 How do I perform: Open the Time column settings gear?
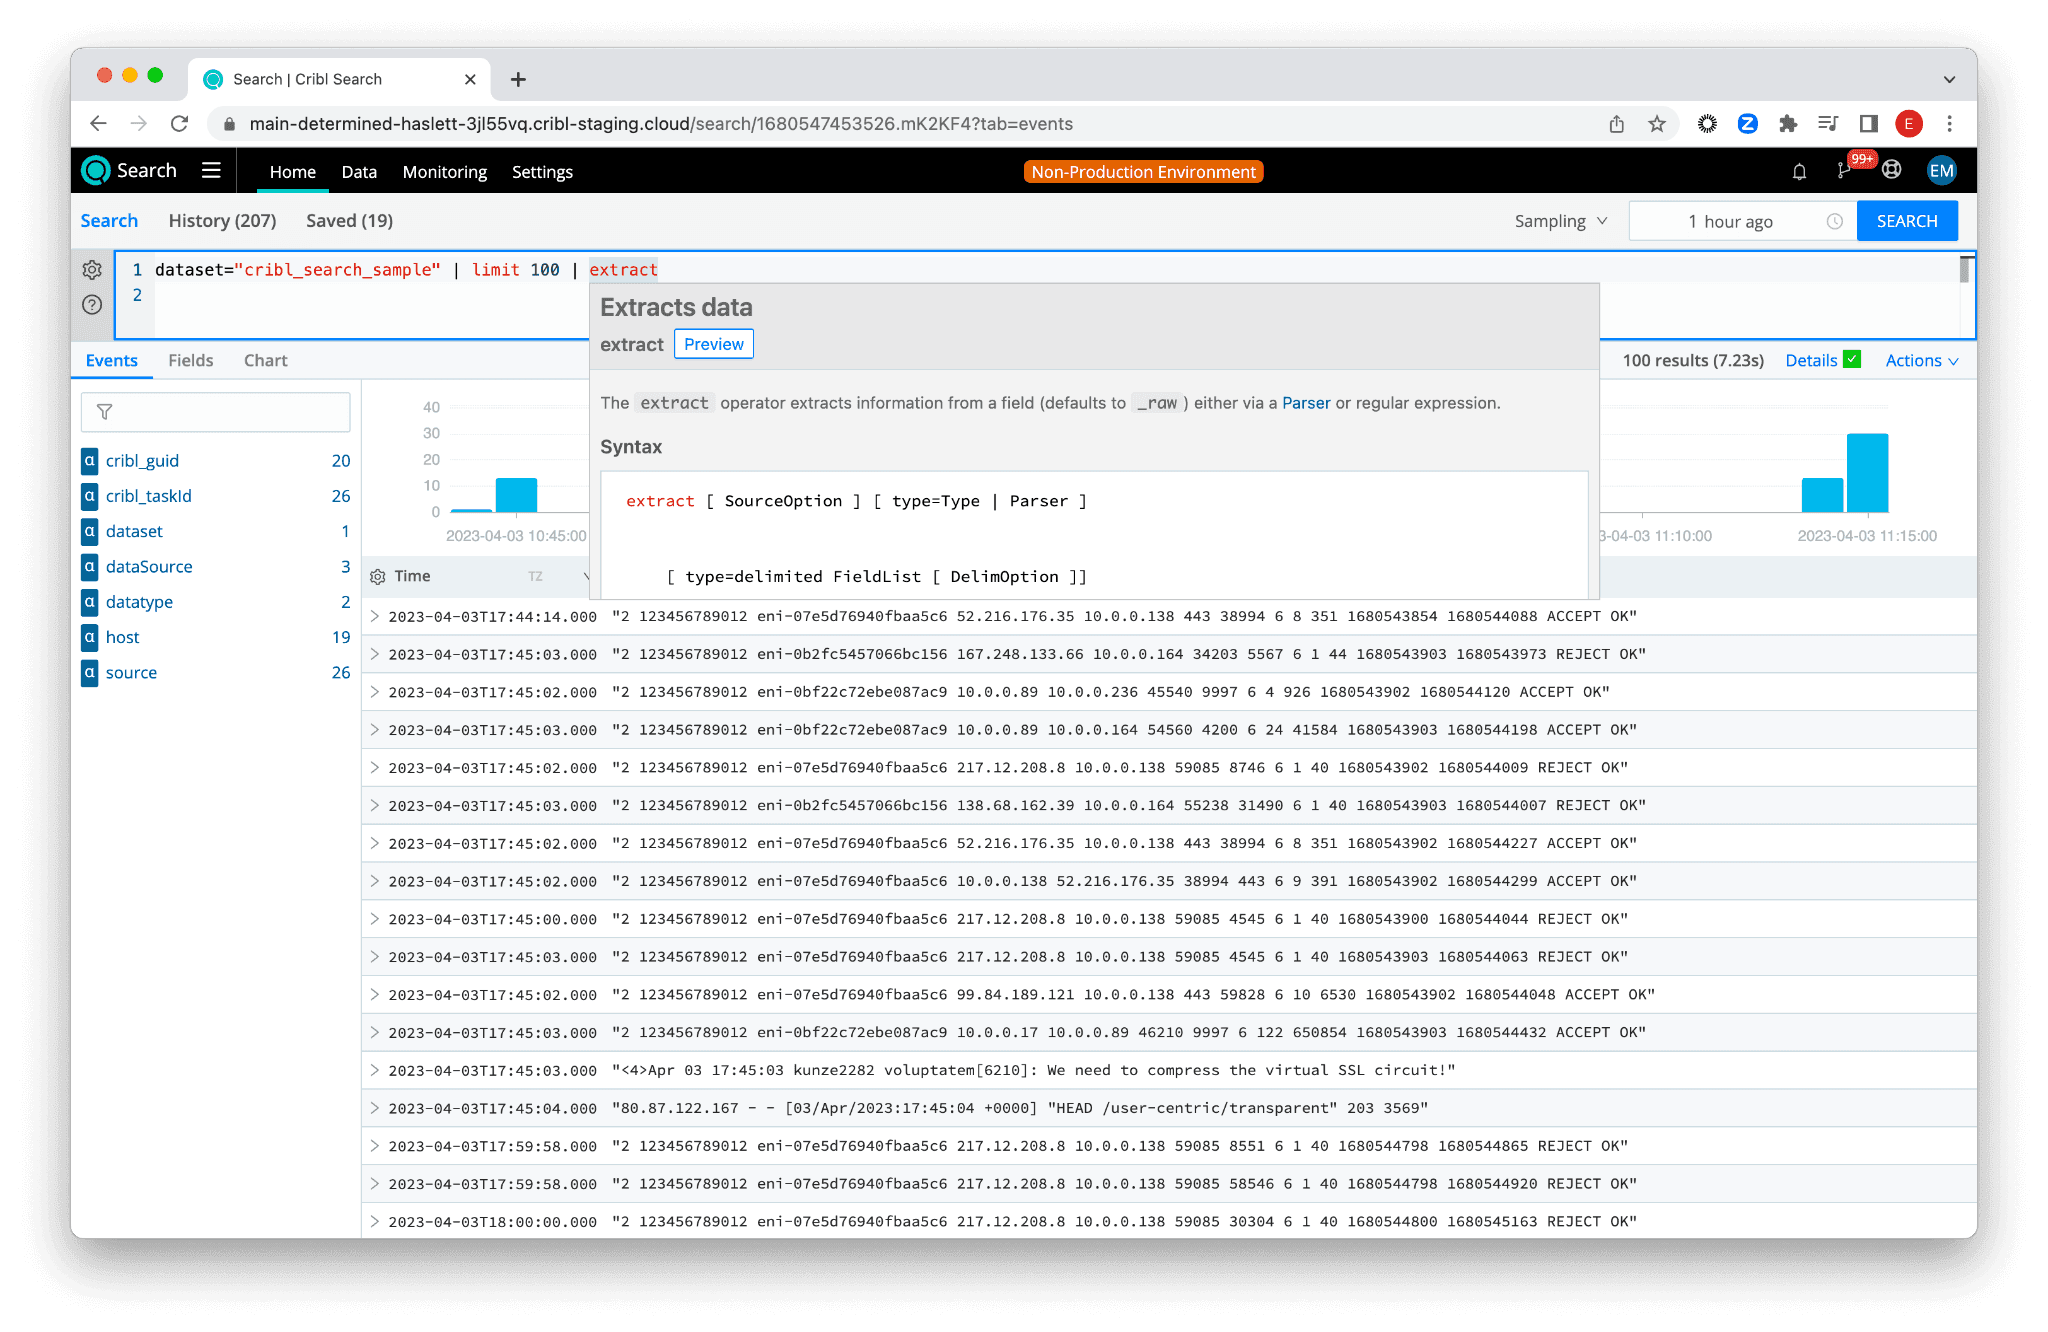[x=378, y=577]
